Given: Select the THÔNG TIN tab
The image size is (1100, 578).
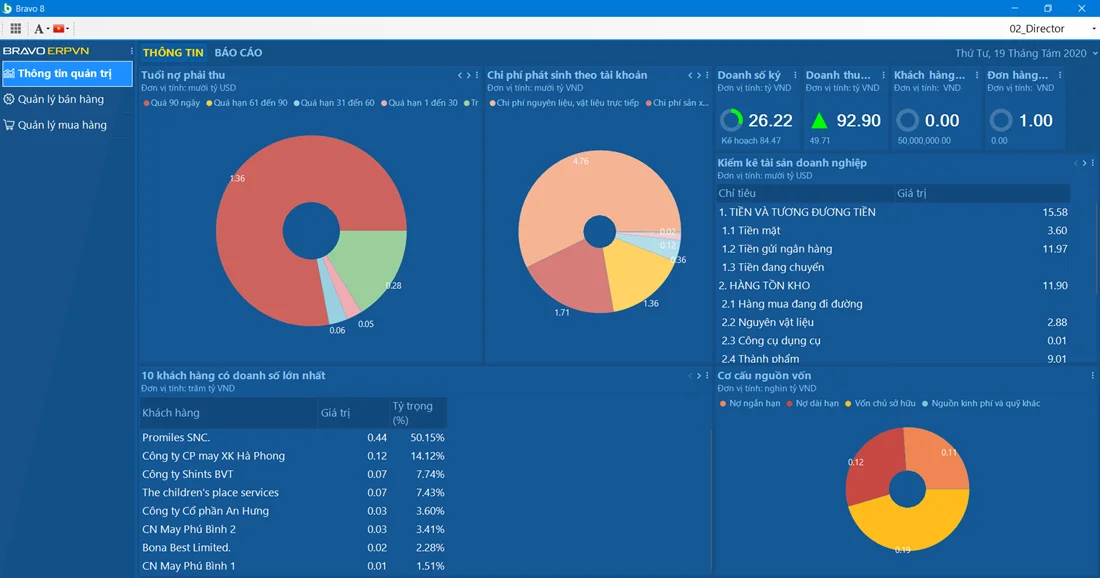Looking at the screenshot, I should [x=173, y=53].
